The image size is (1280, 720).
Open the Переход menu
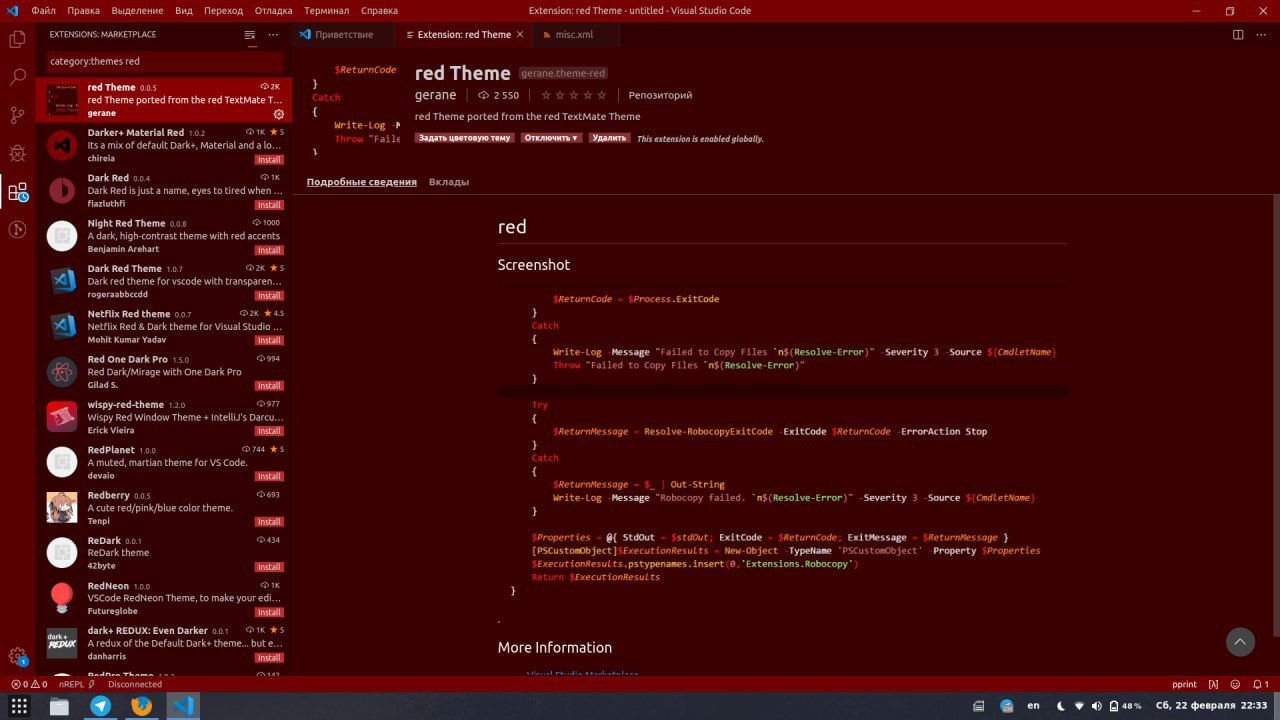point(223,10)
